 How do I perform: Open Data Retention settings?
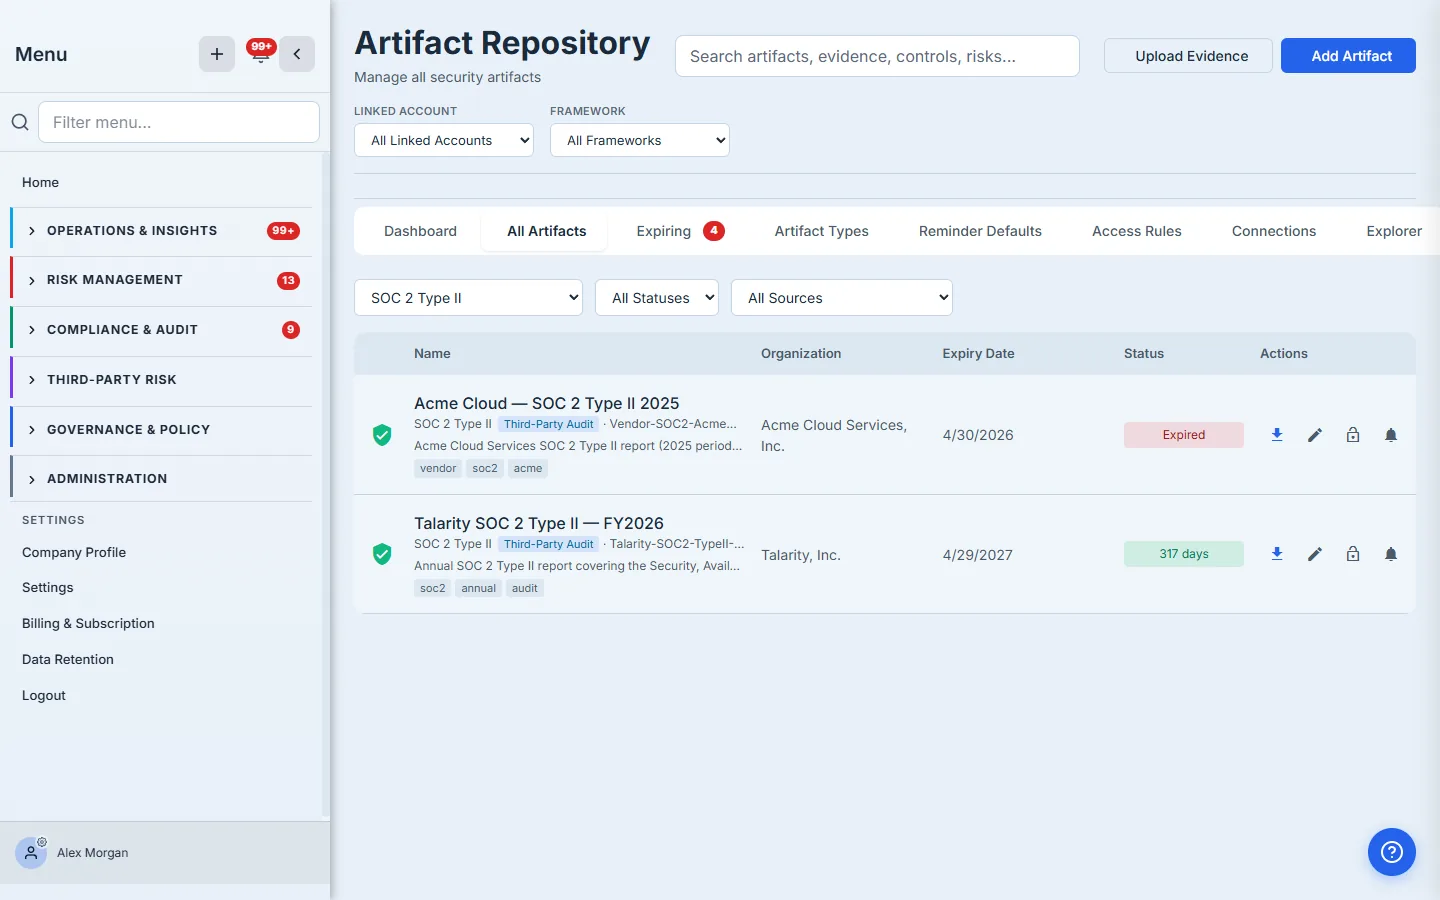coord(68,660)
